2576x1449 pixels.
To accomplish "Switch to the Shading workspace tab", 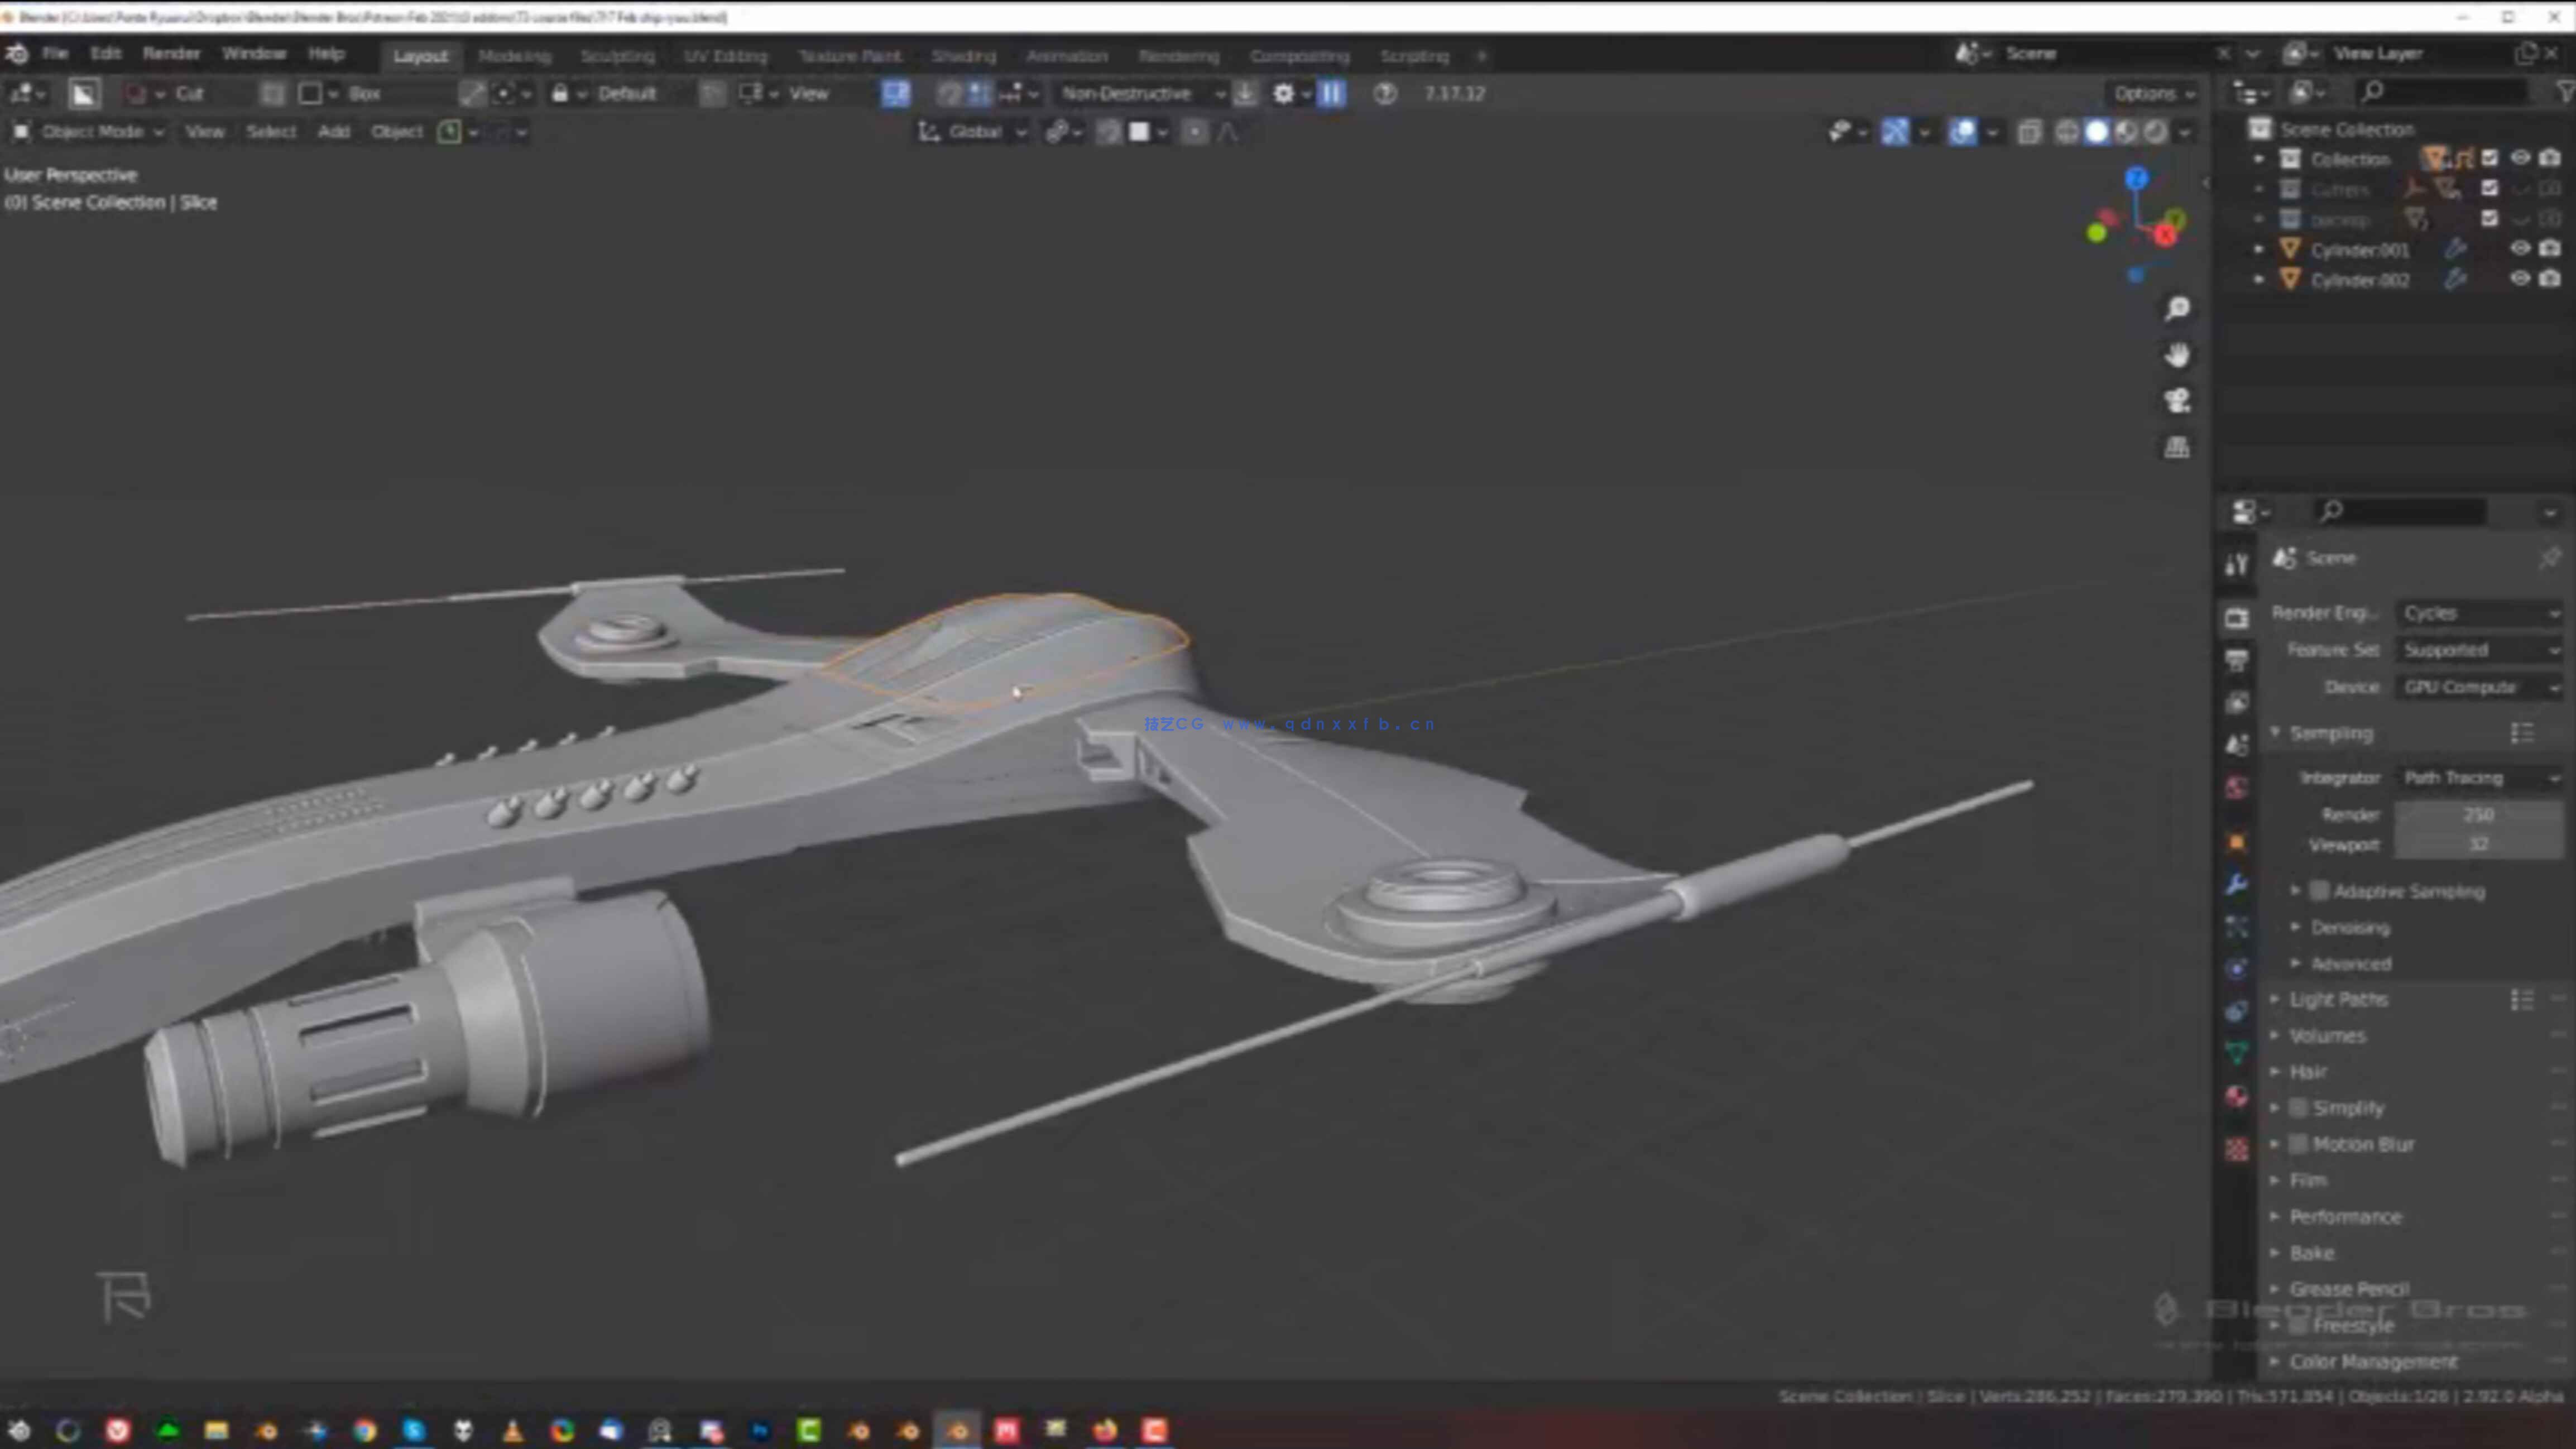I will (963, 55).
